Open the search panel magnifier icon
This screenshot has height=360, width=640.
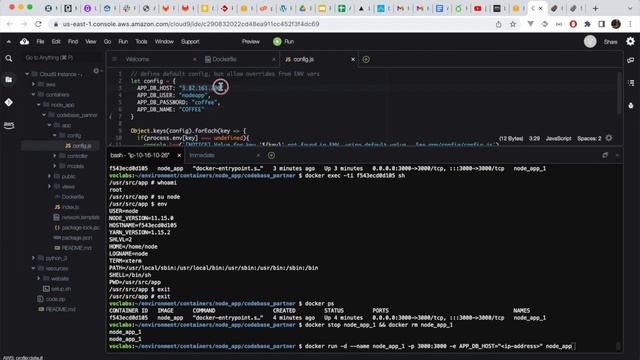[x=9, y=59]
